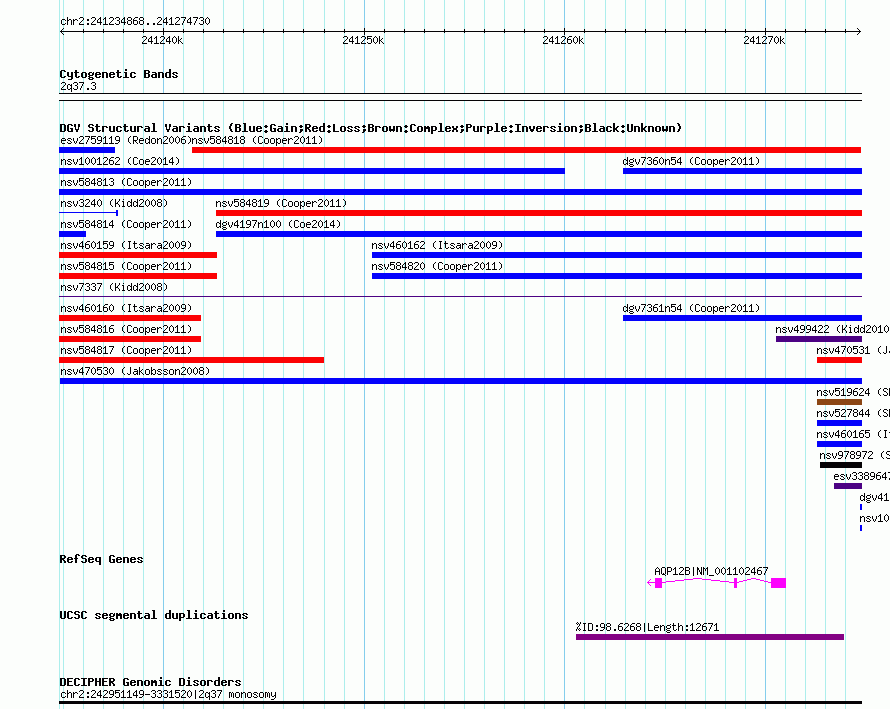Click the dgv7361n54 (Cooper2011) label
Image resolution: width=890 pixels, height=709 pixels.
(x=691, y=308)
